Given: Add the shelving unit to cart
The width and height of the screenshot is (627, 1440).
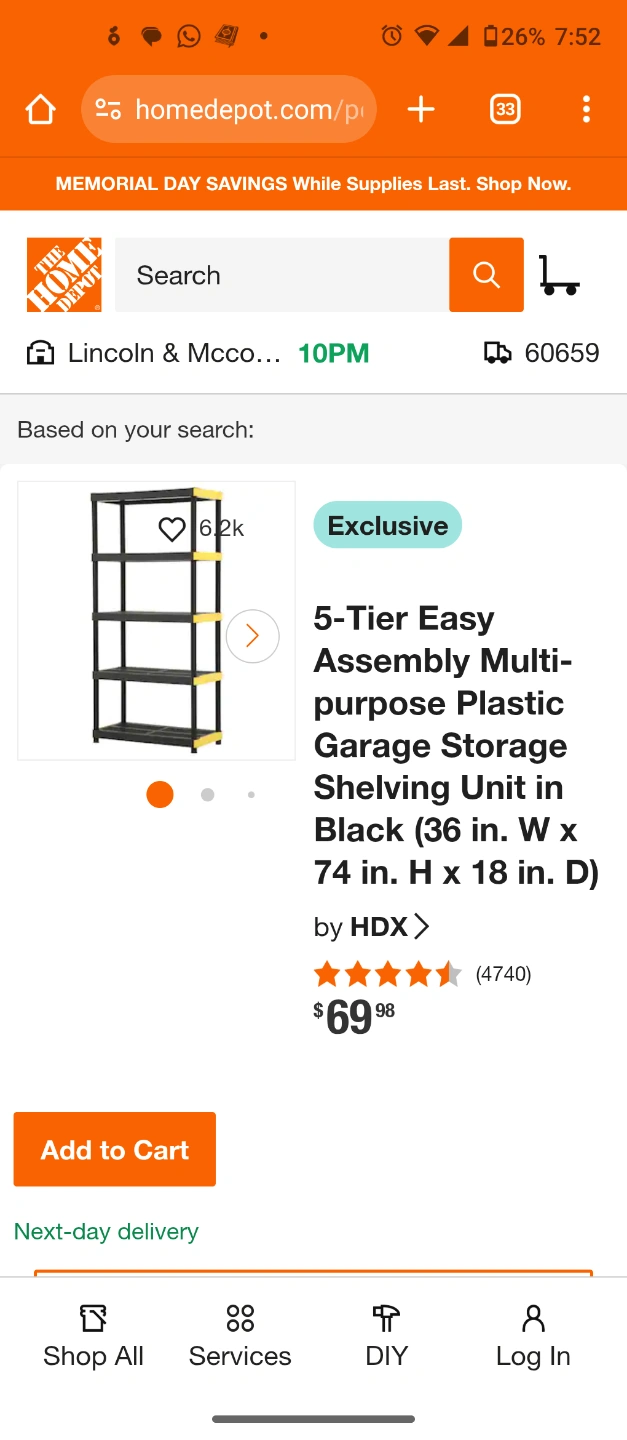Looking at the screenshot, I should tap(115, 1150).
